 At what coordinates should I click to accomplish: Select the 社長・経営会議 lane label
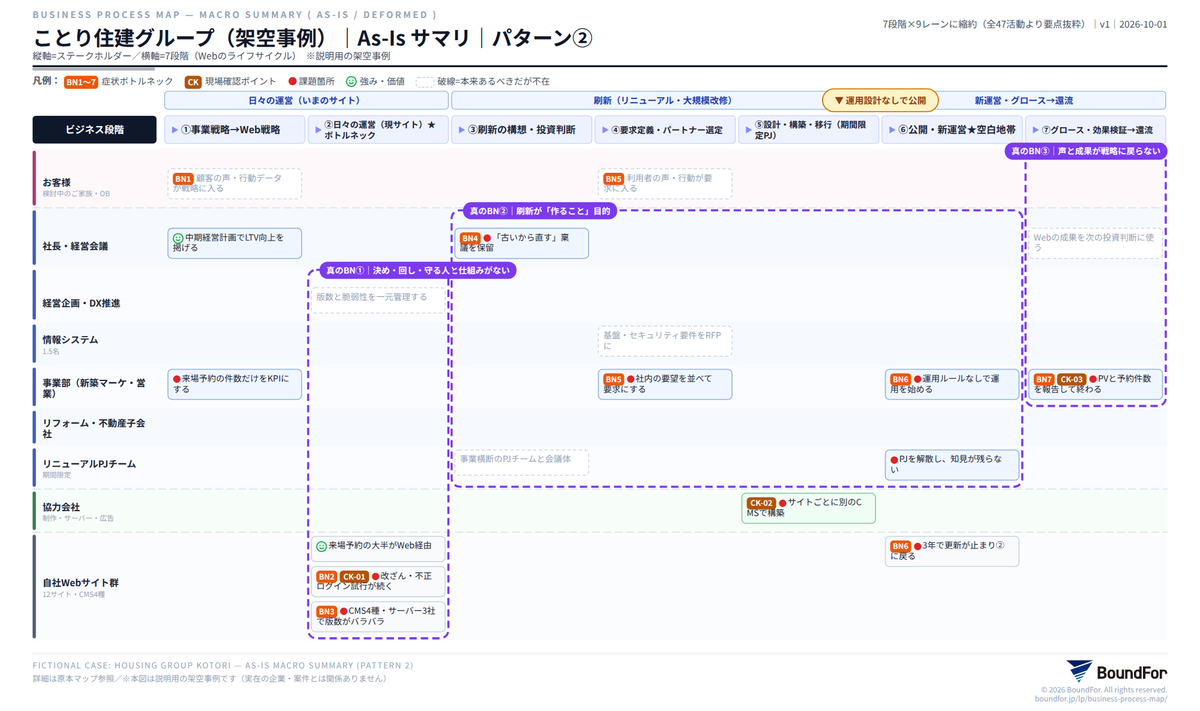(75, 246)
